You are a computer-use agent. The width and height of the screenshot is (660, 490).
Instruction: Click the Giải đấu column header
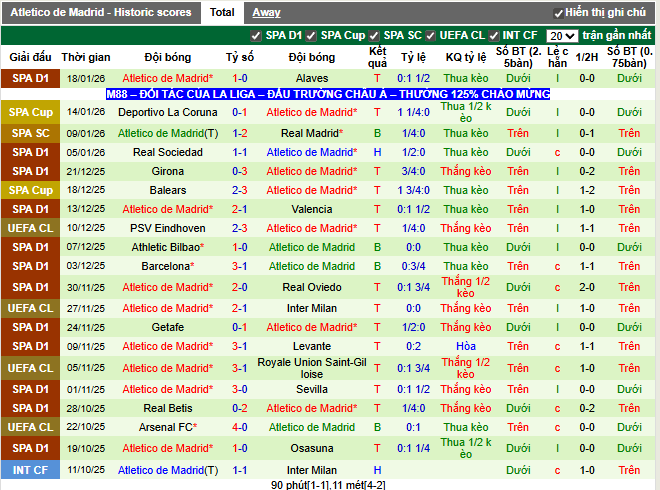(30, 57)
